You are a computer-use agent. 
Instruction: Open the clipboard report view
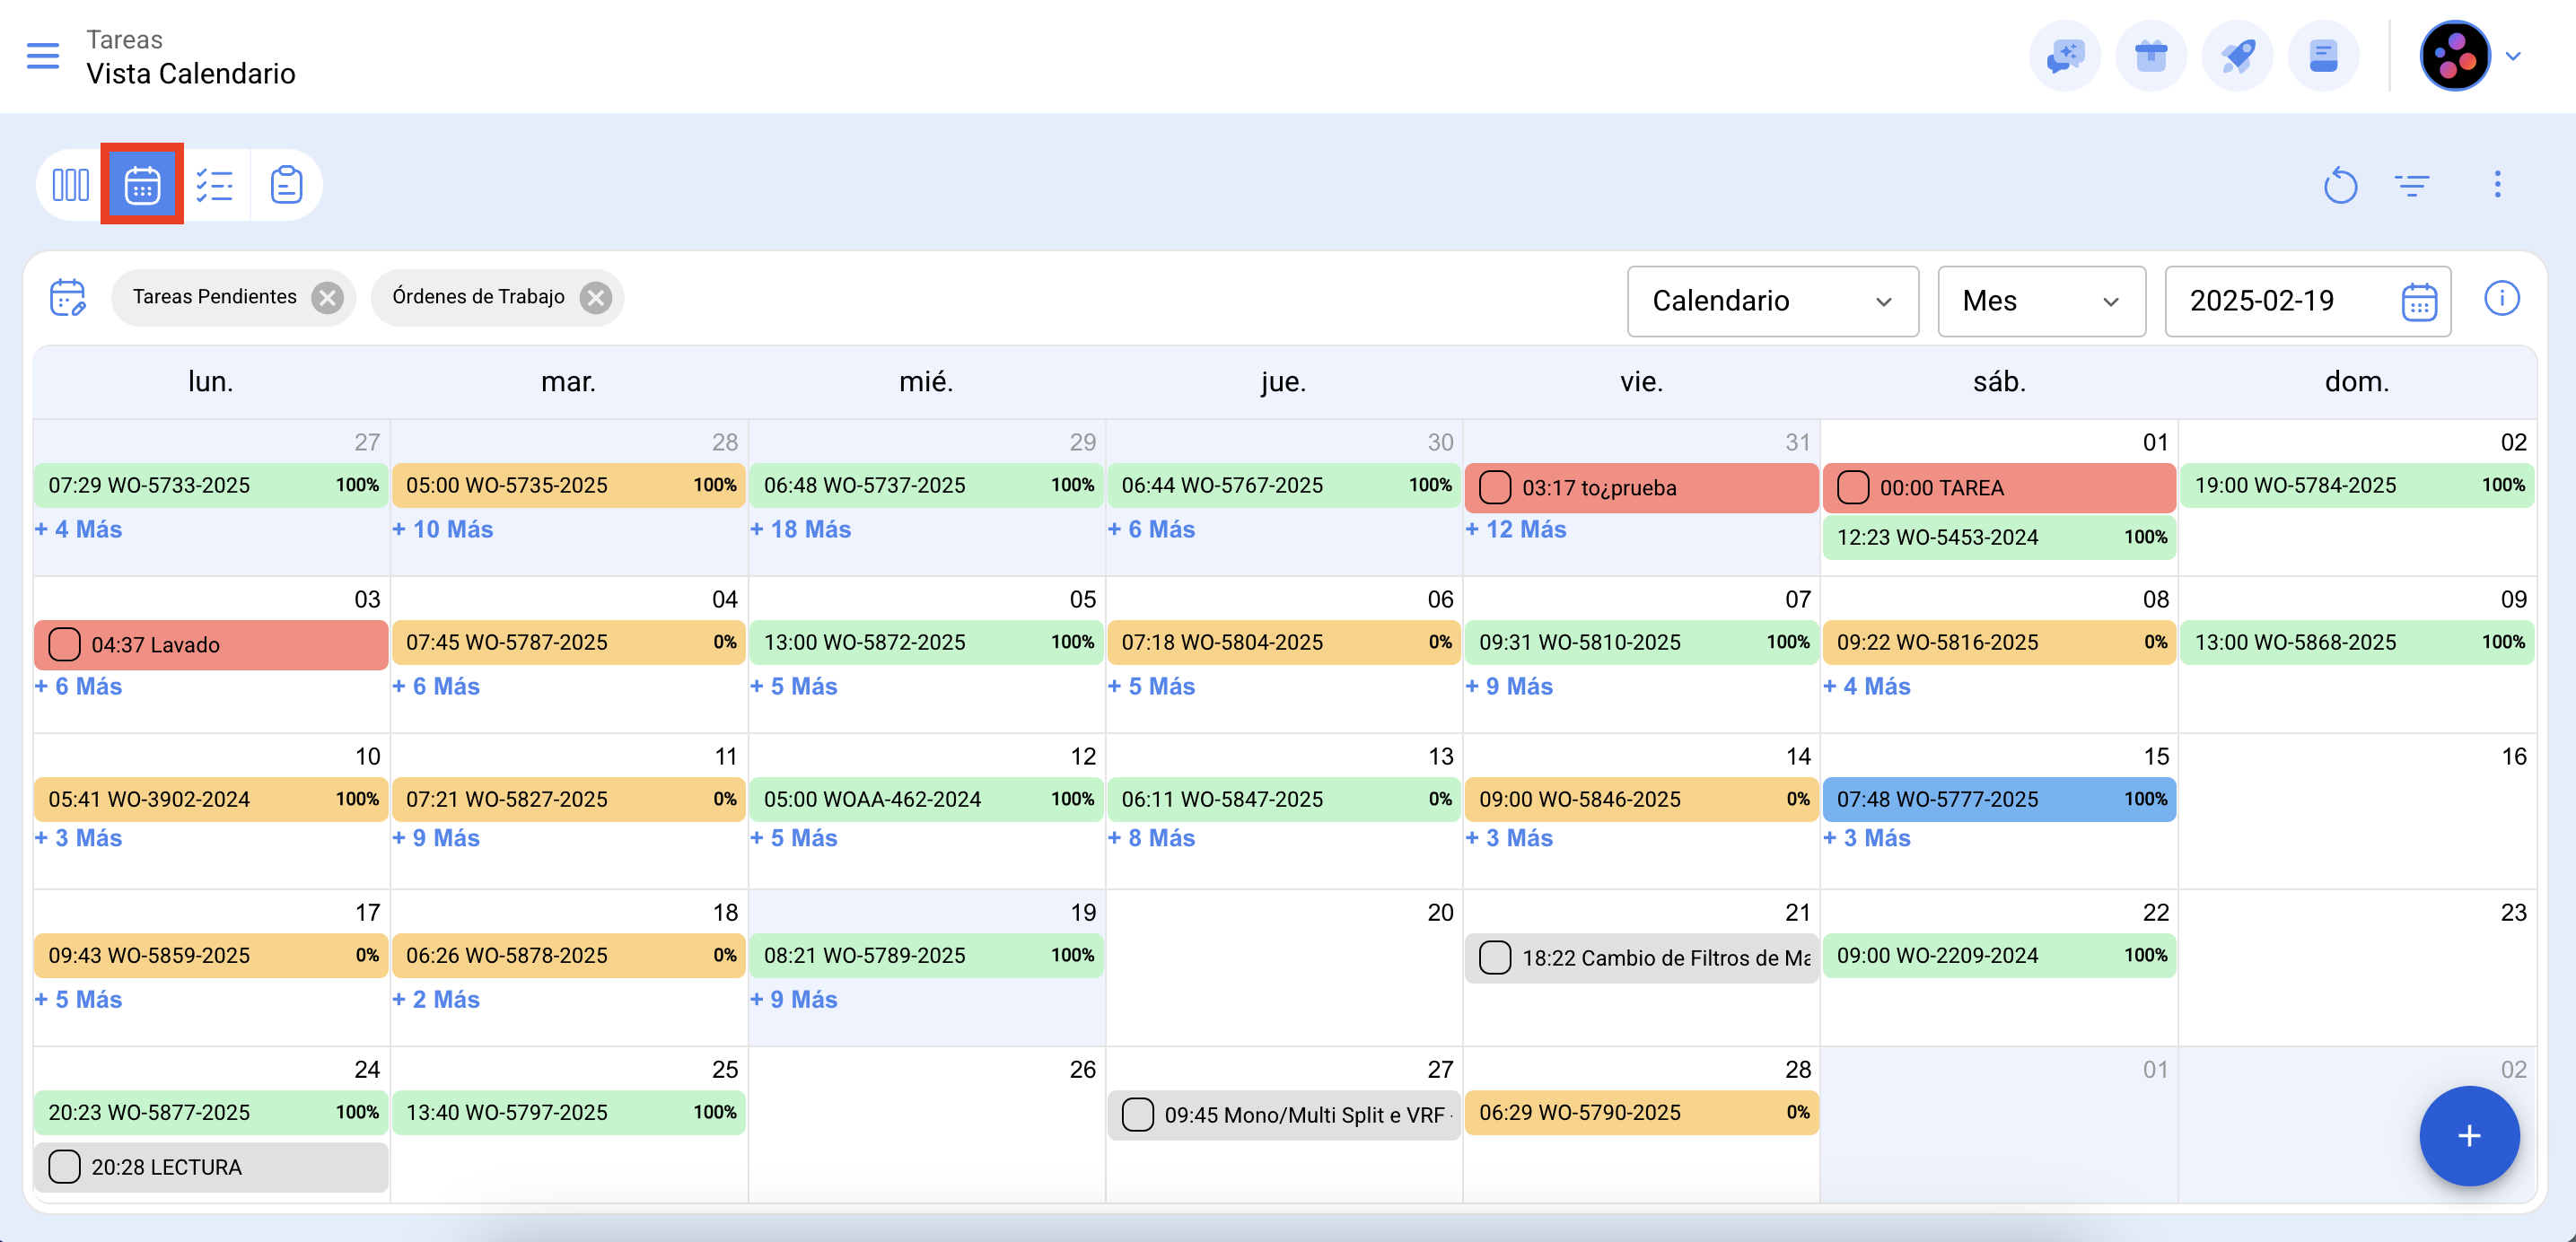287,185
